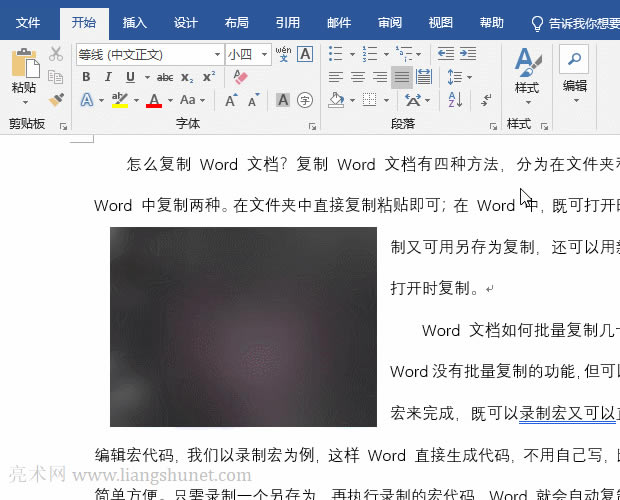Toggle strikethrough abc formatting

click(x=165, y=77)
